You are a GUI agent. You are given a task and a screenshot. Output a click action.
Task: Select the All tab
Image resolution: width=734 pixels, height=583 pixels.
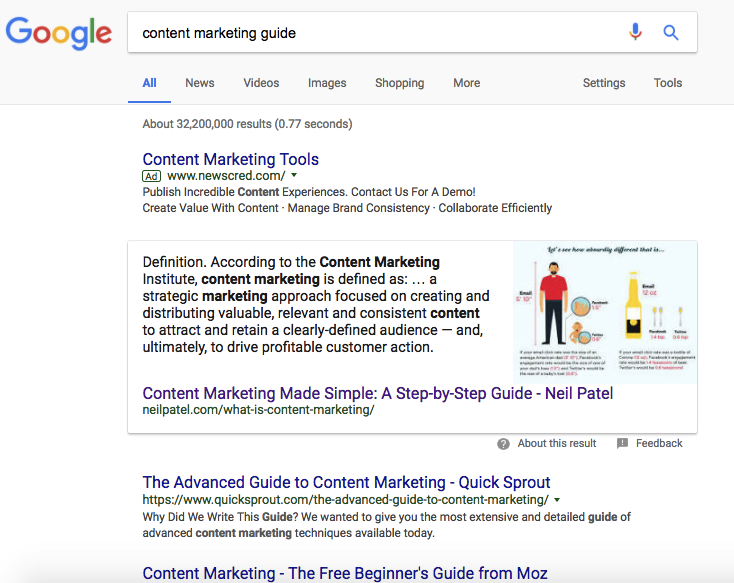(x=149, y=83)
